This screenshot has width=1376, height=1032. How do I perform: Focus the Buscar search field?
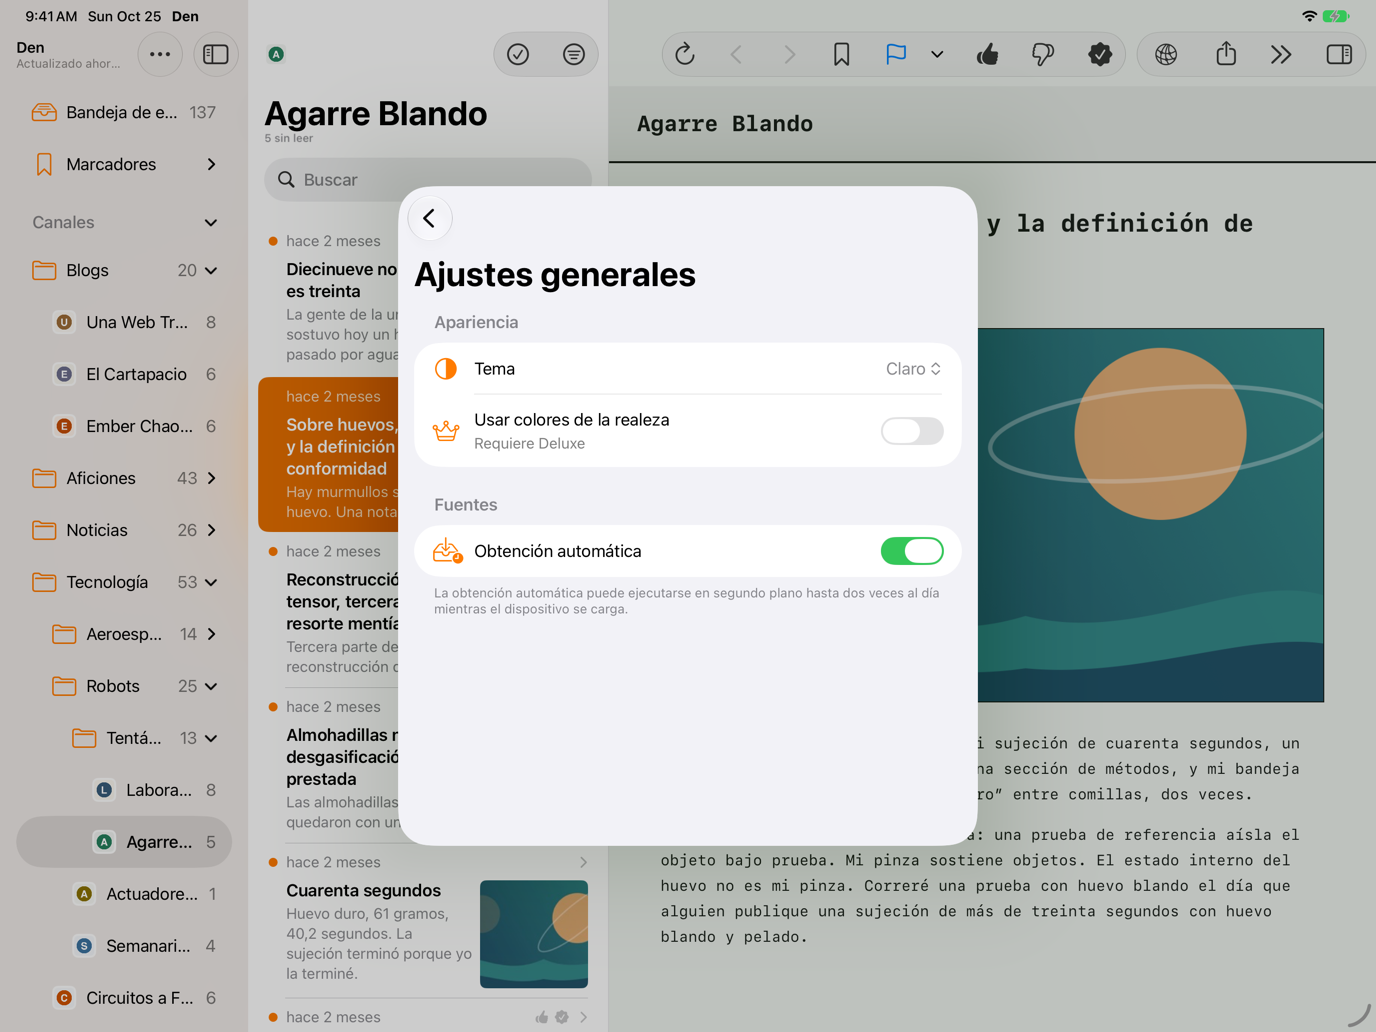(x=428, y=180)
